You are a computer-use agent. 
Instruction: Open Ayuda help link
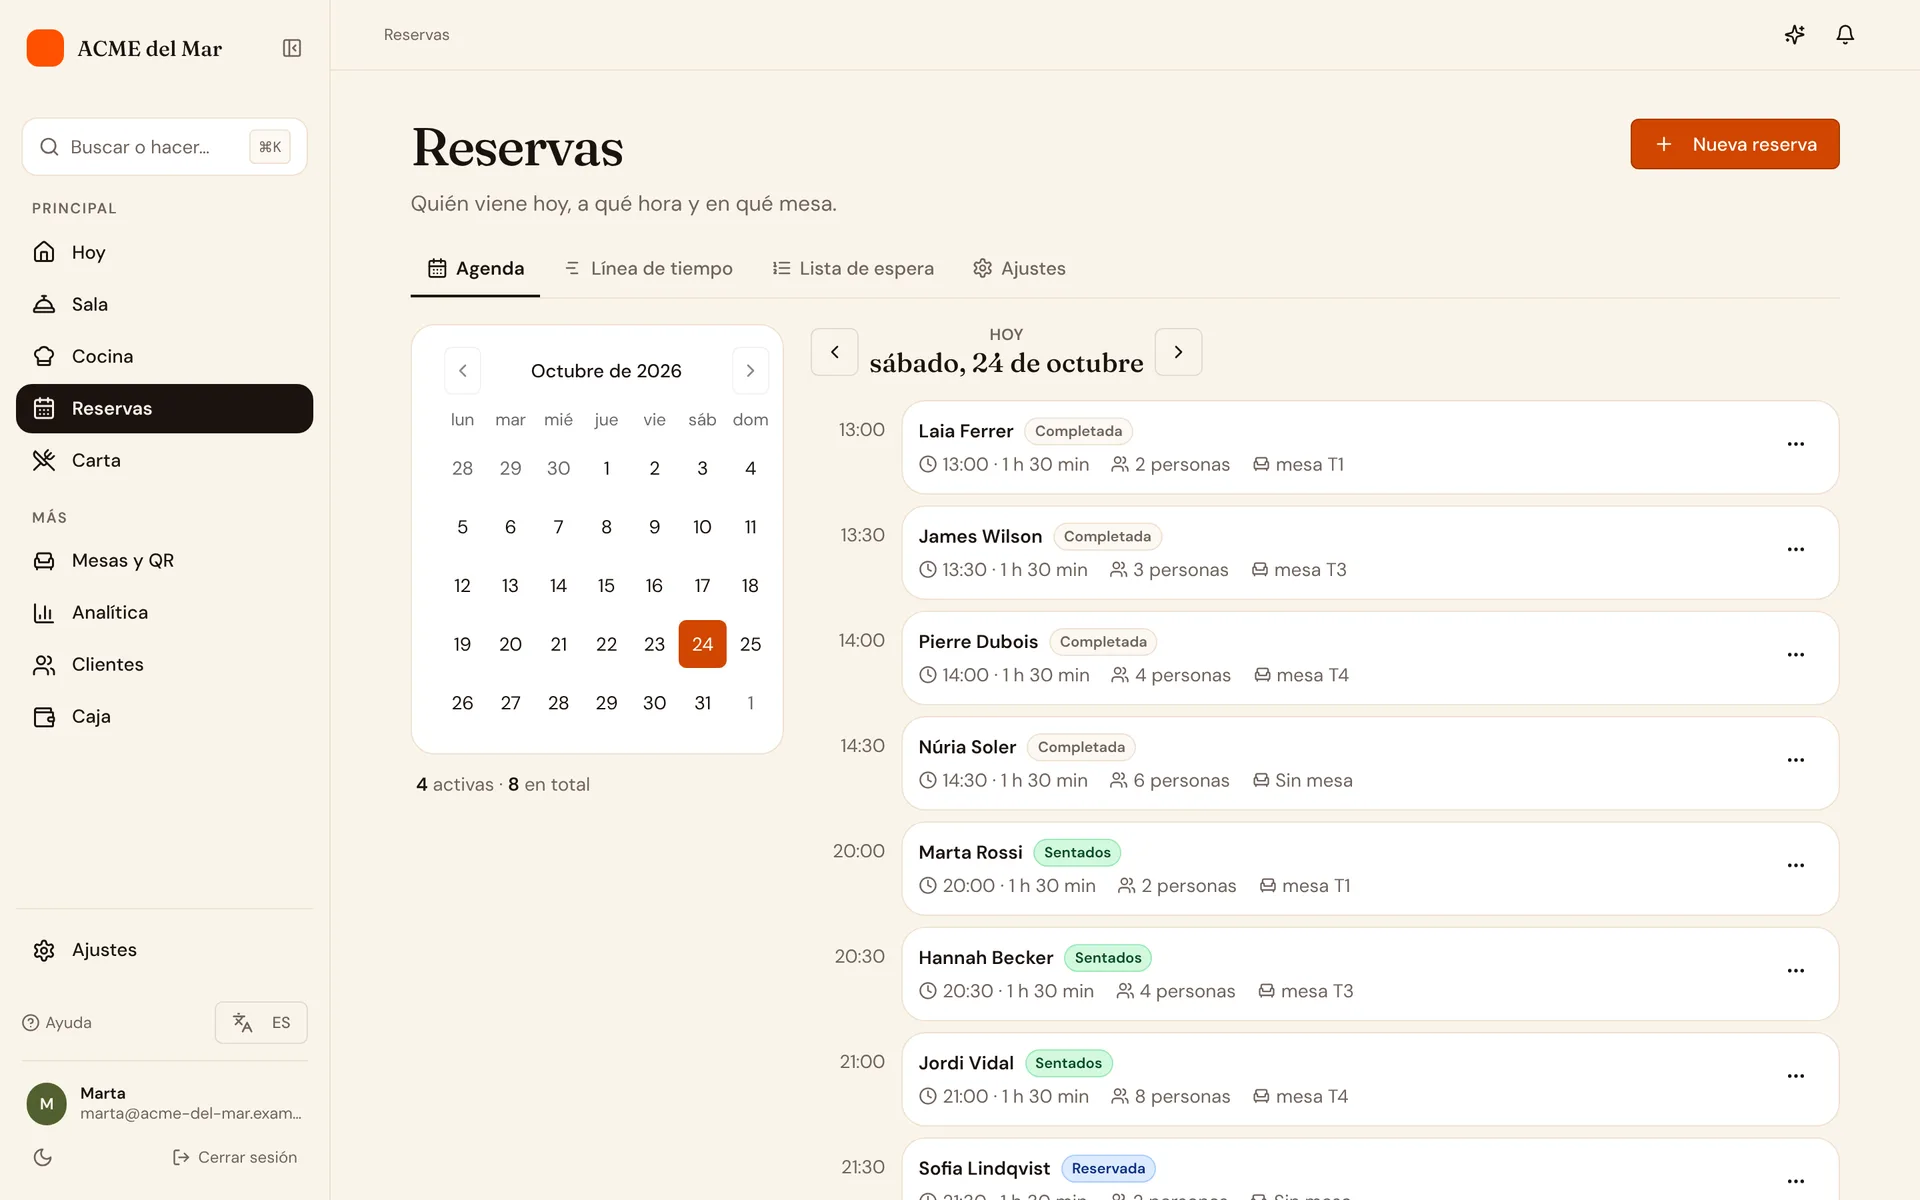pos(57,1023)
